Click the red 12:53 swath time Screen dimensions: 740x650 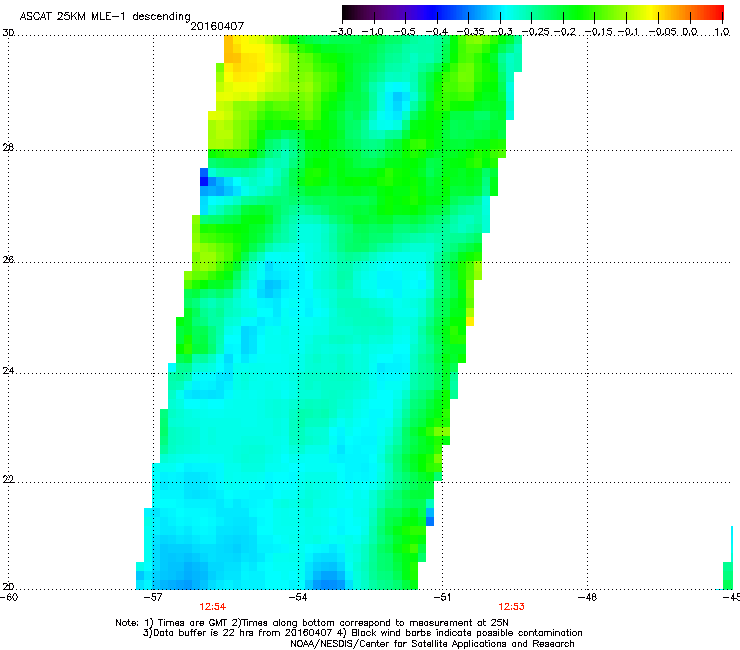511,607
